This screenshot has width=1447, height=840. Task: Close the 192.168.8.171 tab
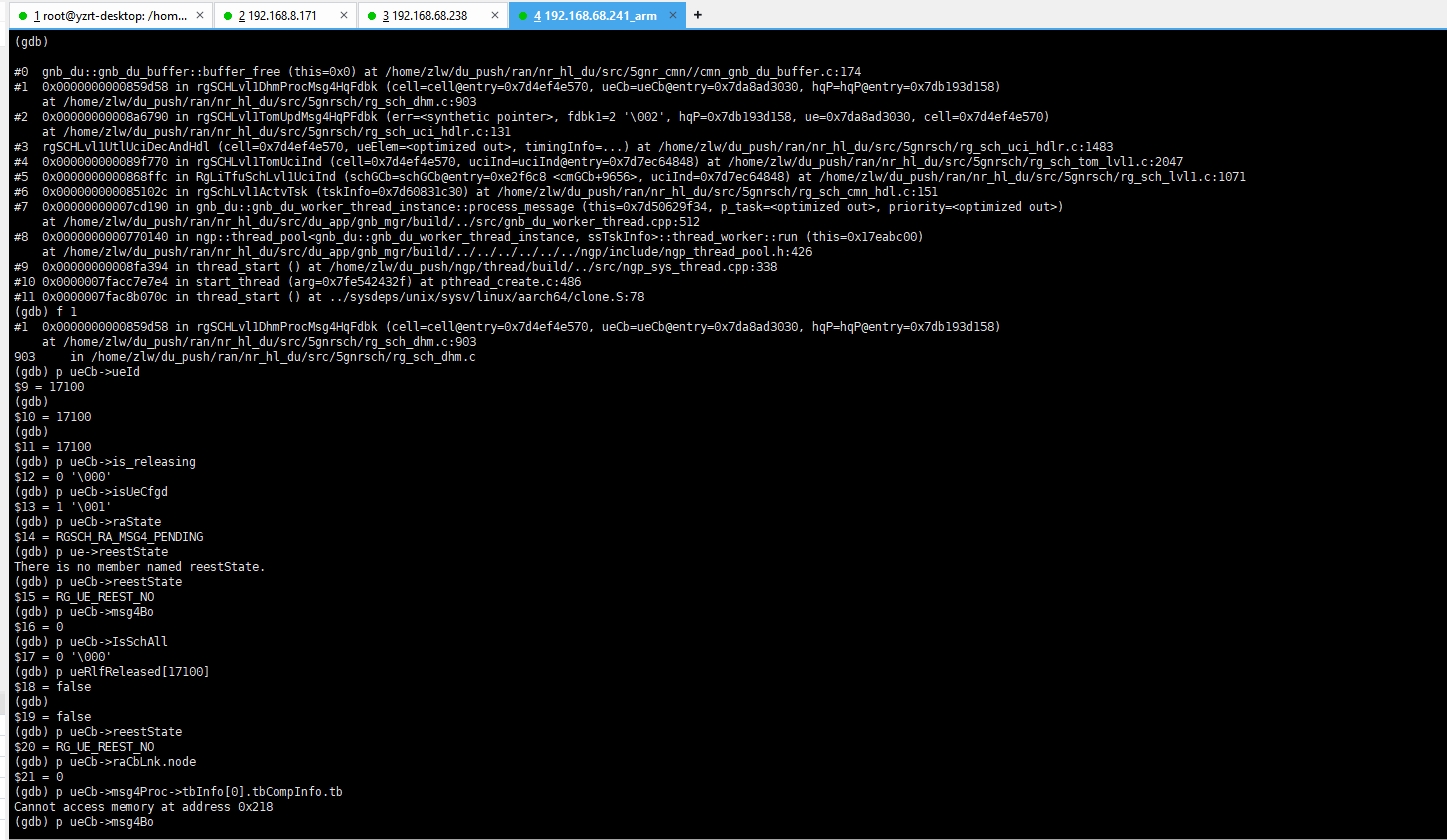(344, 15)
